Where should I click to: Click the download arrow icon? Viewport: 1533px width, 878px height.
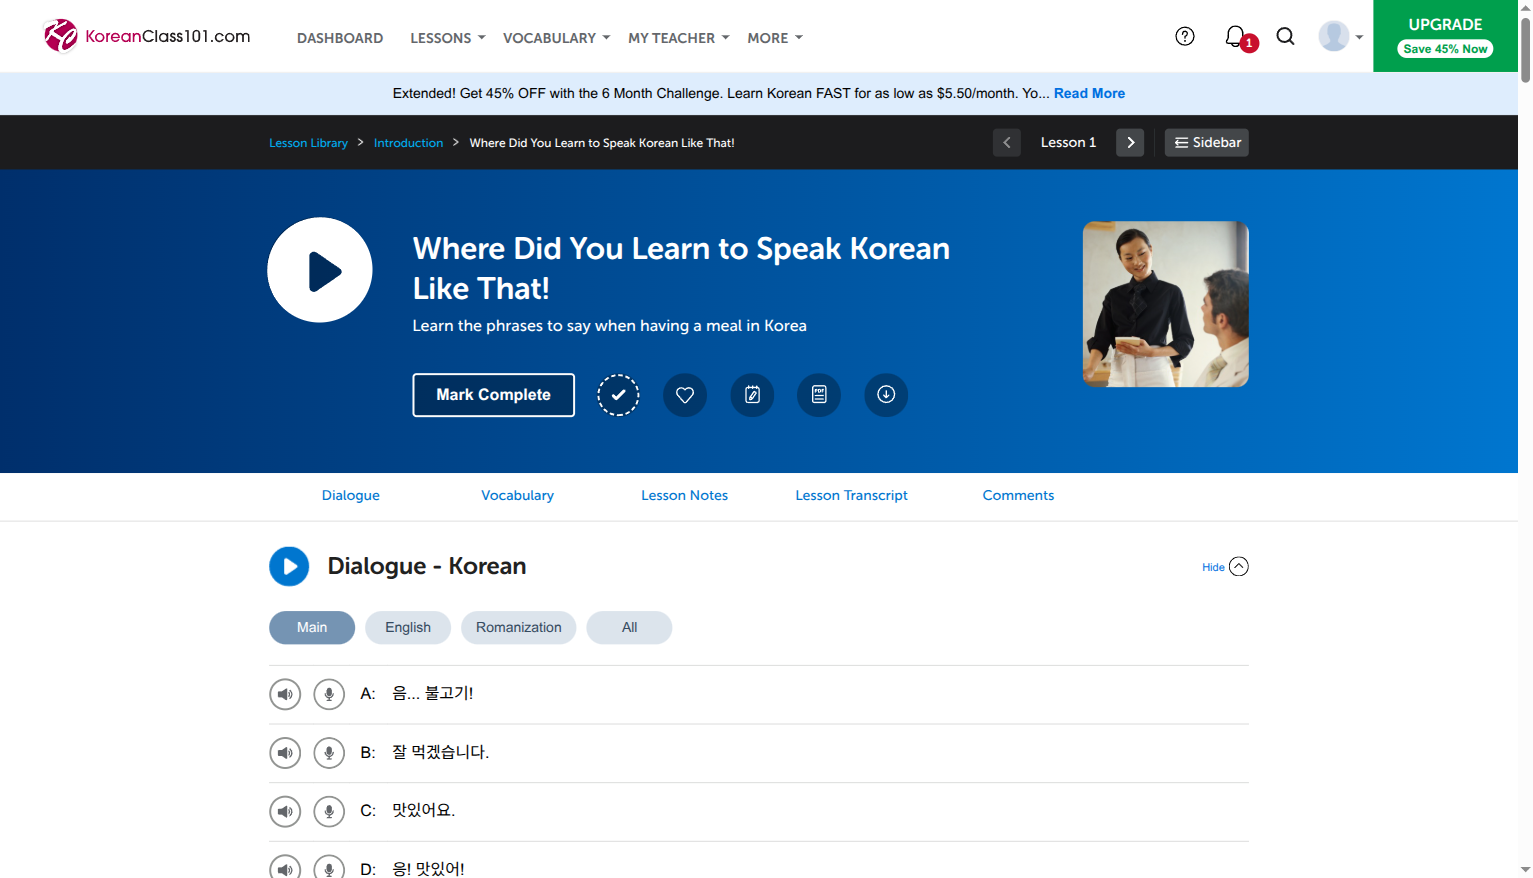tap(886, 395)
